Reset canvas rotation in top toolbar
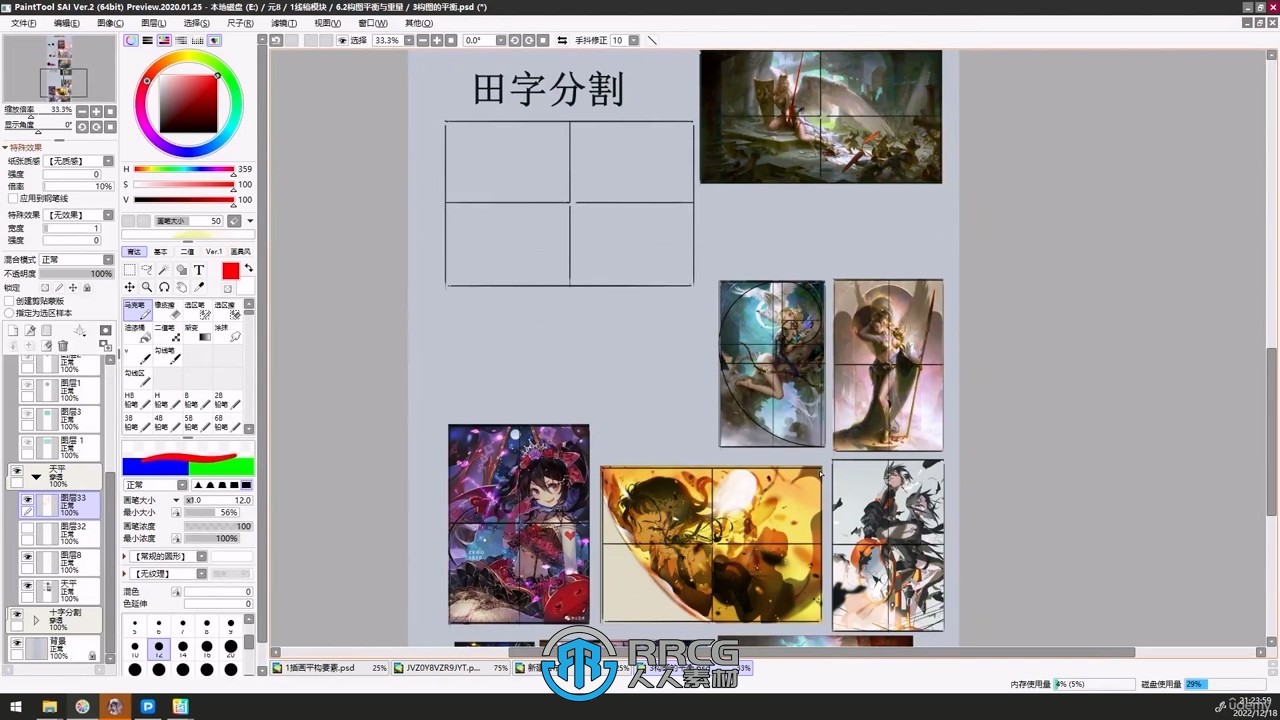The height and width of the screenshot is (720, 1280). (543, 41)
